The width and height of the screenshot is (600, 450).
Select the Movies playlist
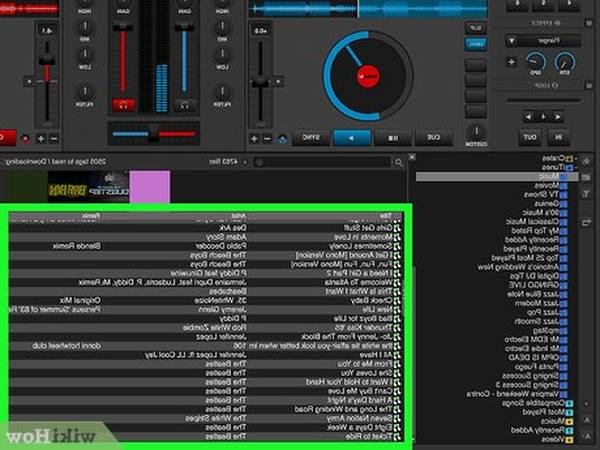551,186
